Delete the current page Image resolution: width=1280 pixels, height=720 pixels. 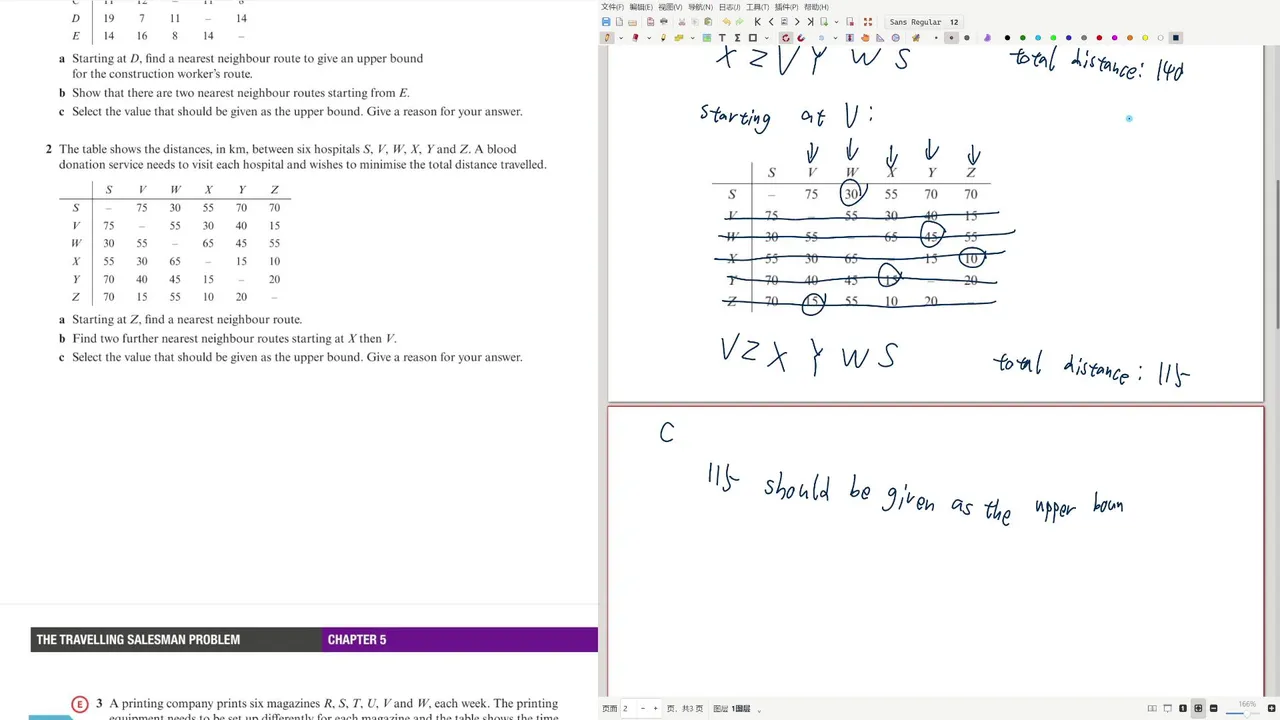click(850, 22)
